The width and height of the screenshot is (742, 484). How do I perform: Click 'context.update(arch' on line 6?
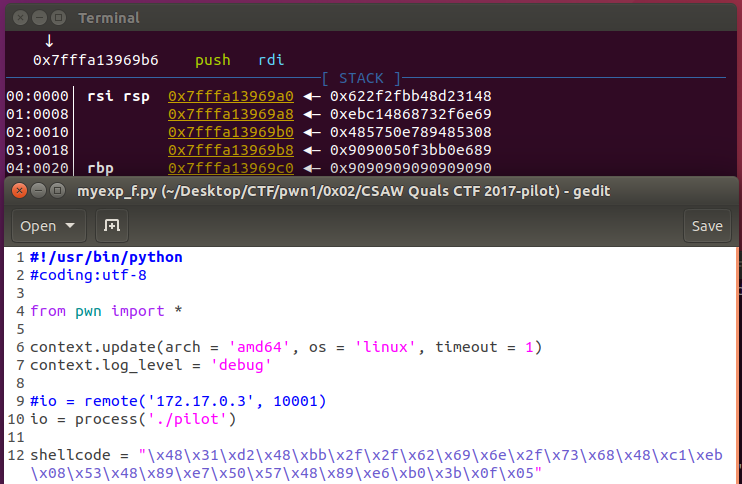tap(115, 347)
